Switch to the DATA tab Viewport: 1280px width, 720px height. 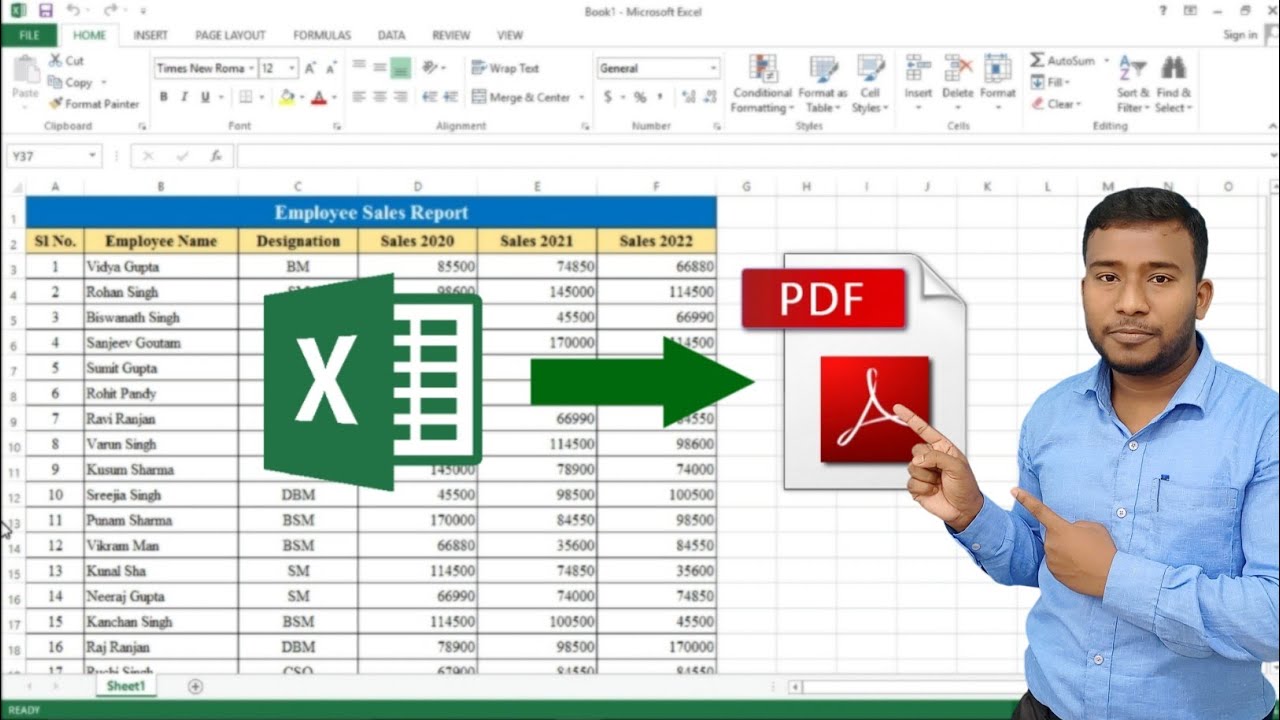[391, 35]
